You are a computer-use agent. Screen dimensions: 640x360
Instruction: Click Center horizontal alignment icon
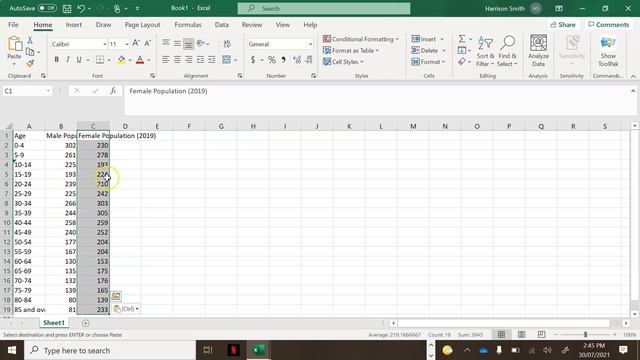click(x=177, y=60)
